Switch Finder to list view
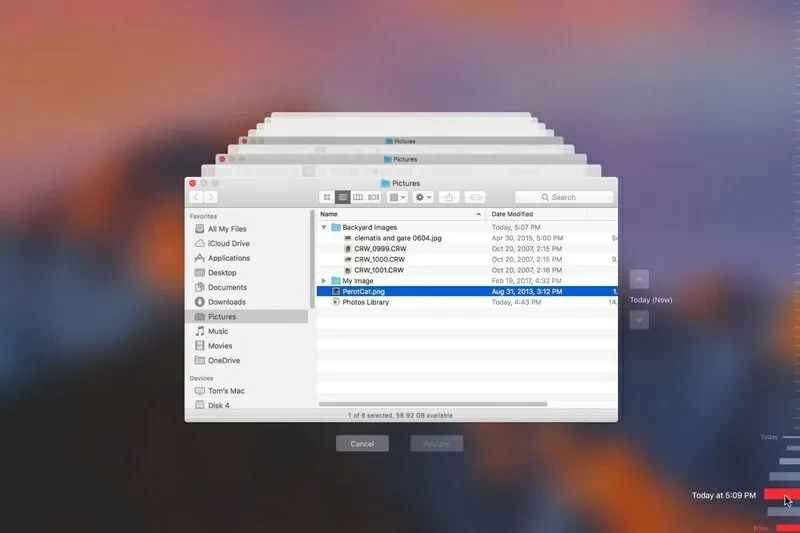Image resolution: width=800 pixels, height=533 pixels. 342,197
